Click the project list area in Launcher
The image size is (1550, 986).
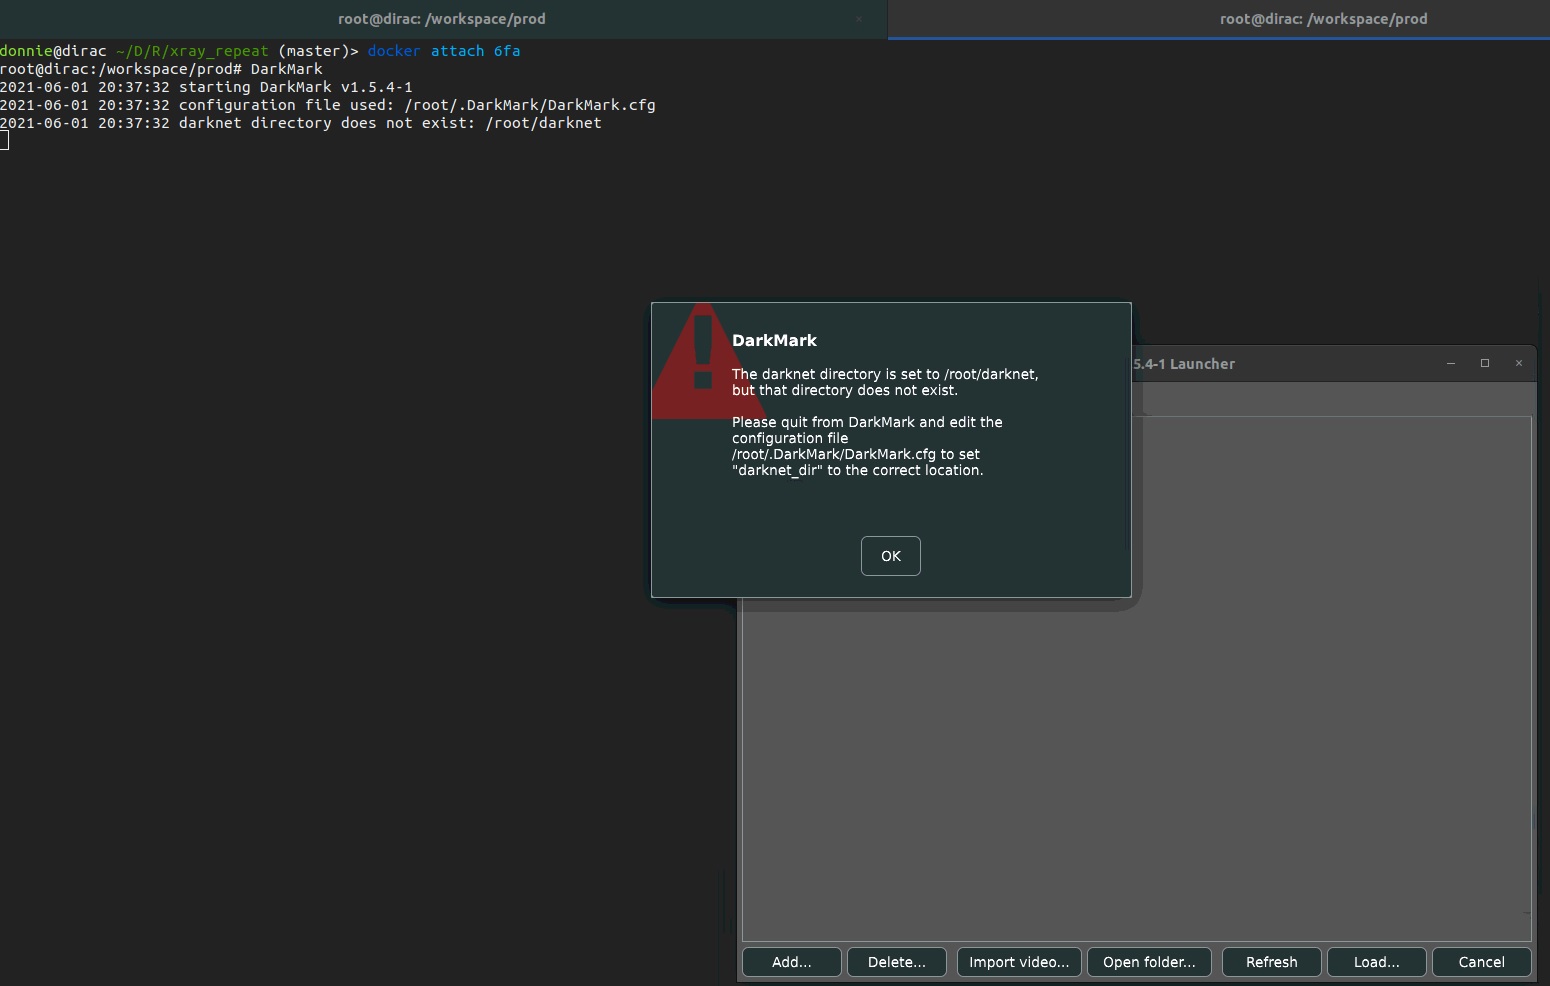(1137, 678)
